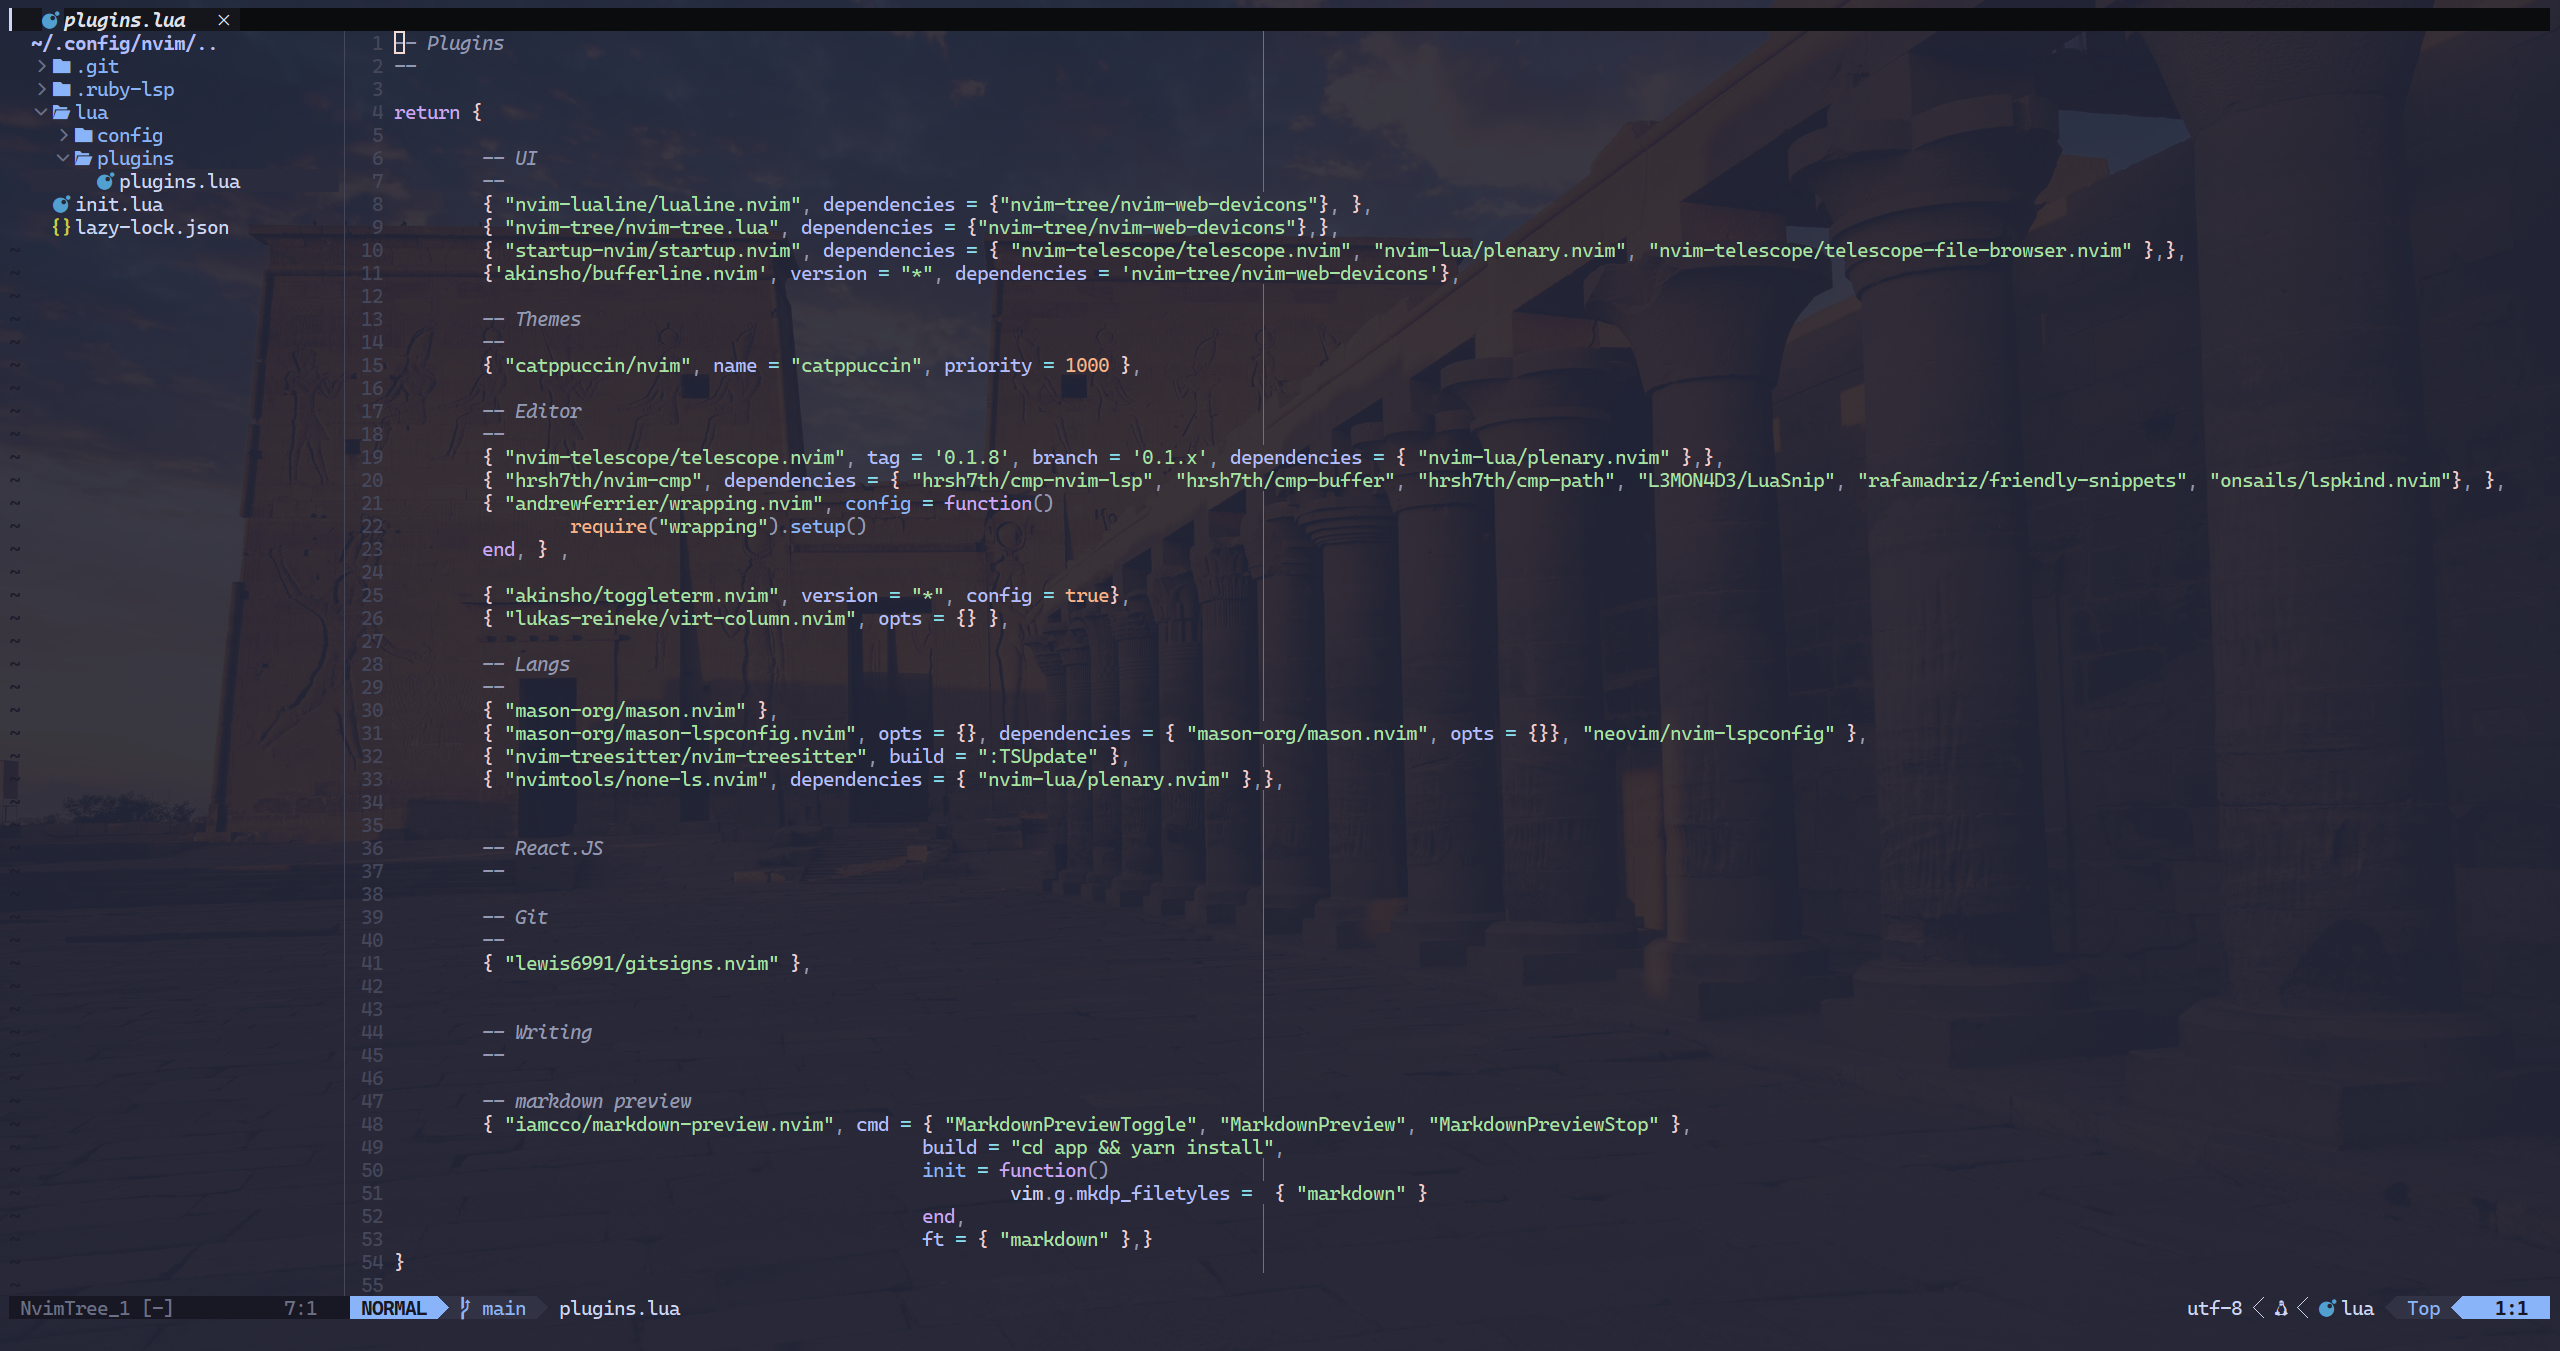Click the open lua folder icon
This screenshot has height=1351, width=2560.
point(62,112)
